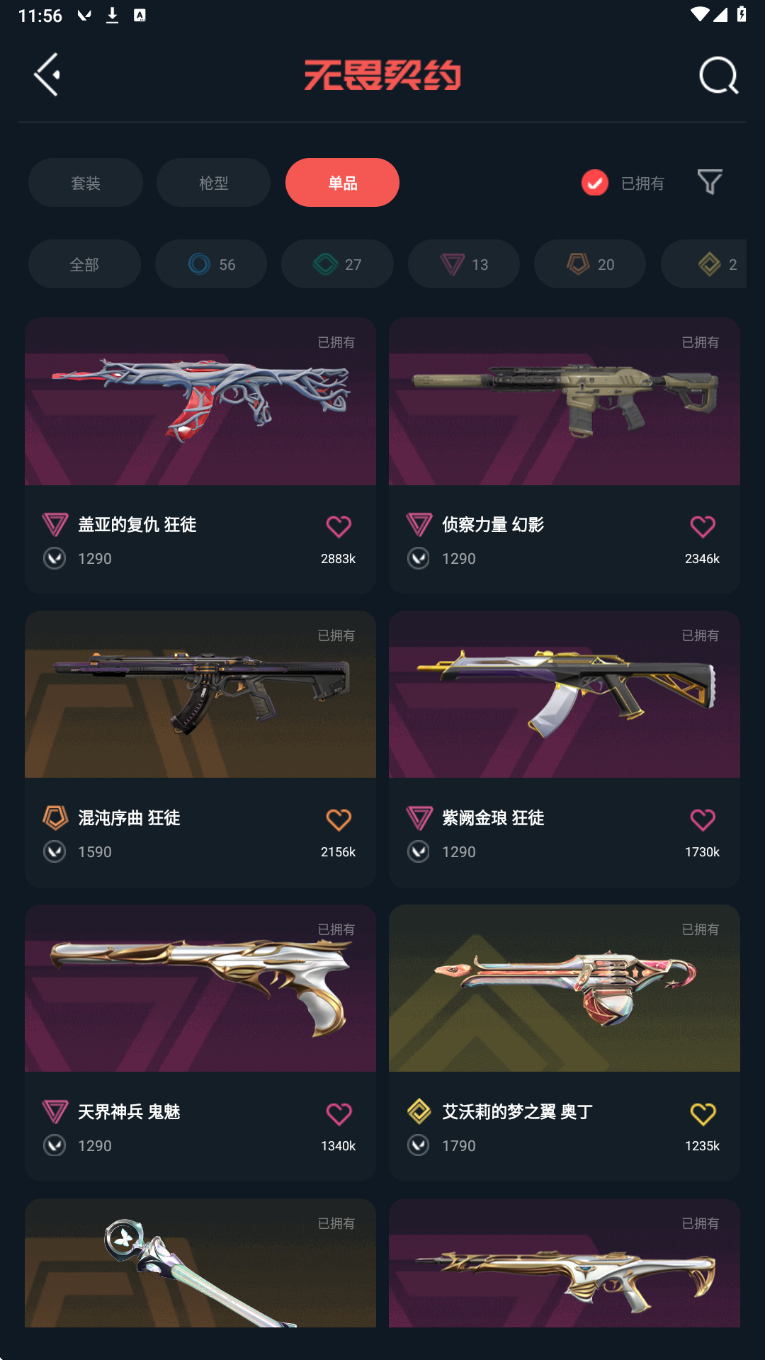Open 盖亚的复仇 狂徒 skin image
The image size is (765, 1360).
tap(200, 401)
